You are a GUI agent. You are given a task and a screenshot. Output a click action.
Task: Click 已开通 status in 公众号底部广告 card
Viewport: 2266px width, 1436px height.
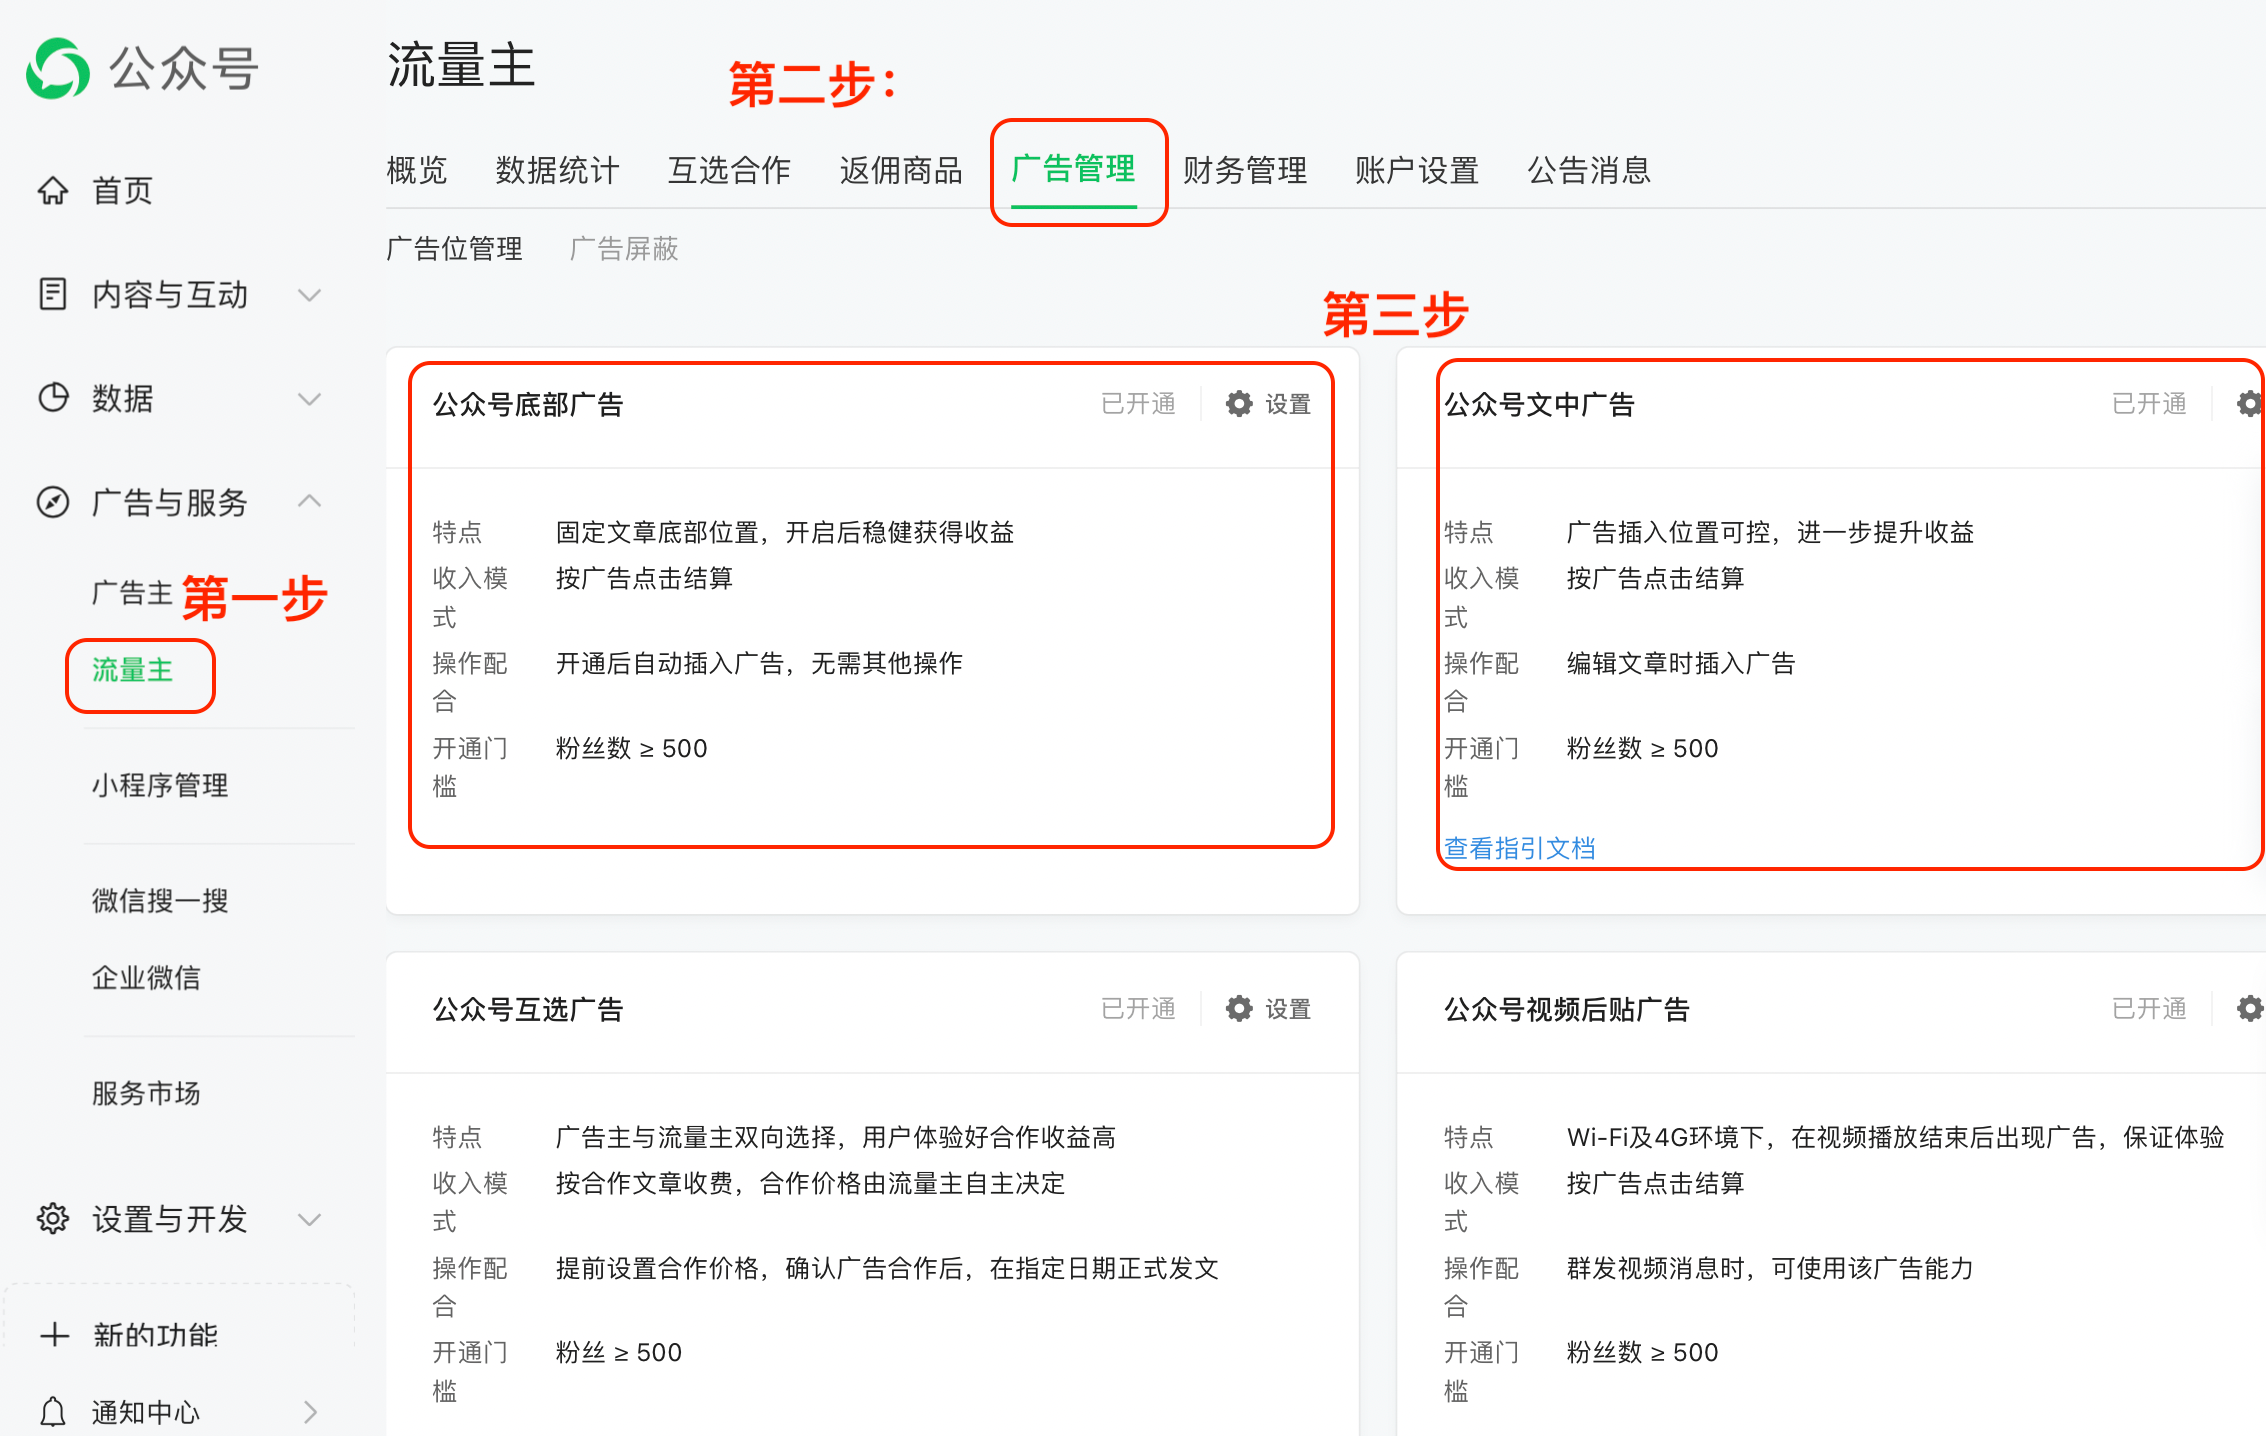click(1138, 404)
